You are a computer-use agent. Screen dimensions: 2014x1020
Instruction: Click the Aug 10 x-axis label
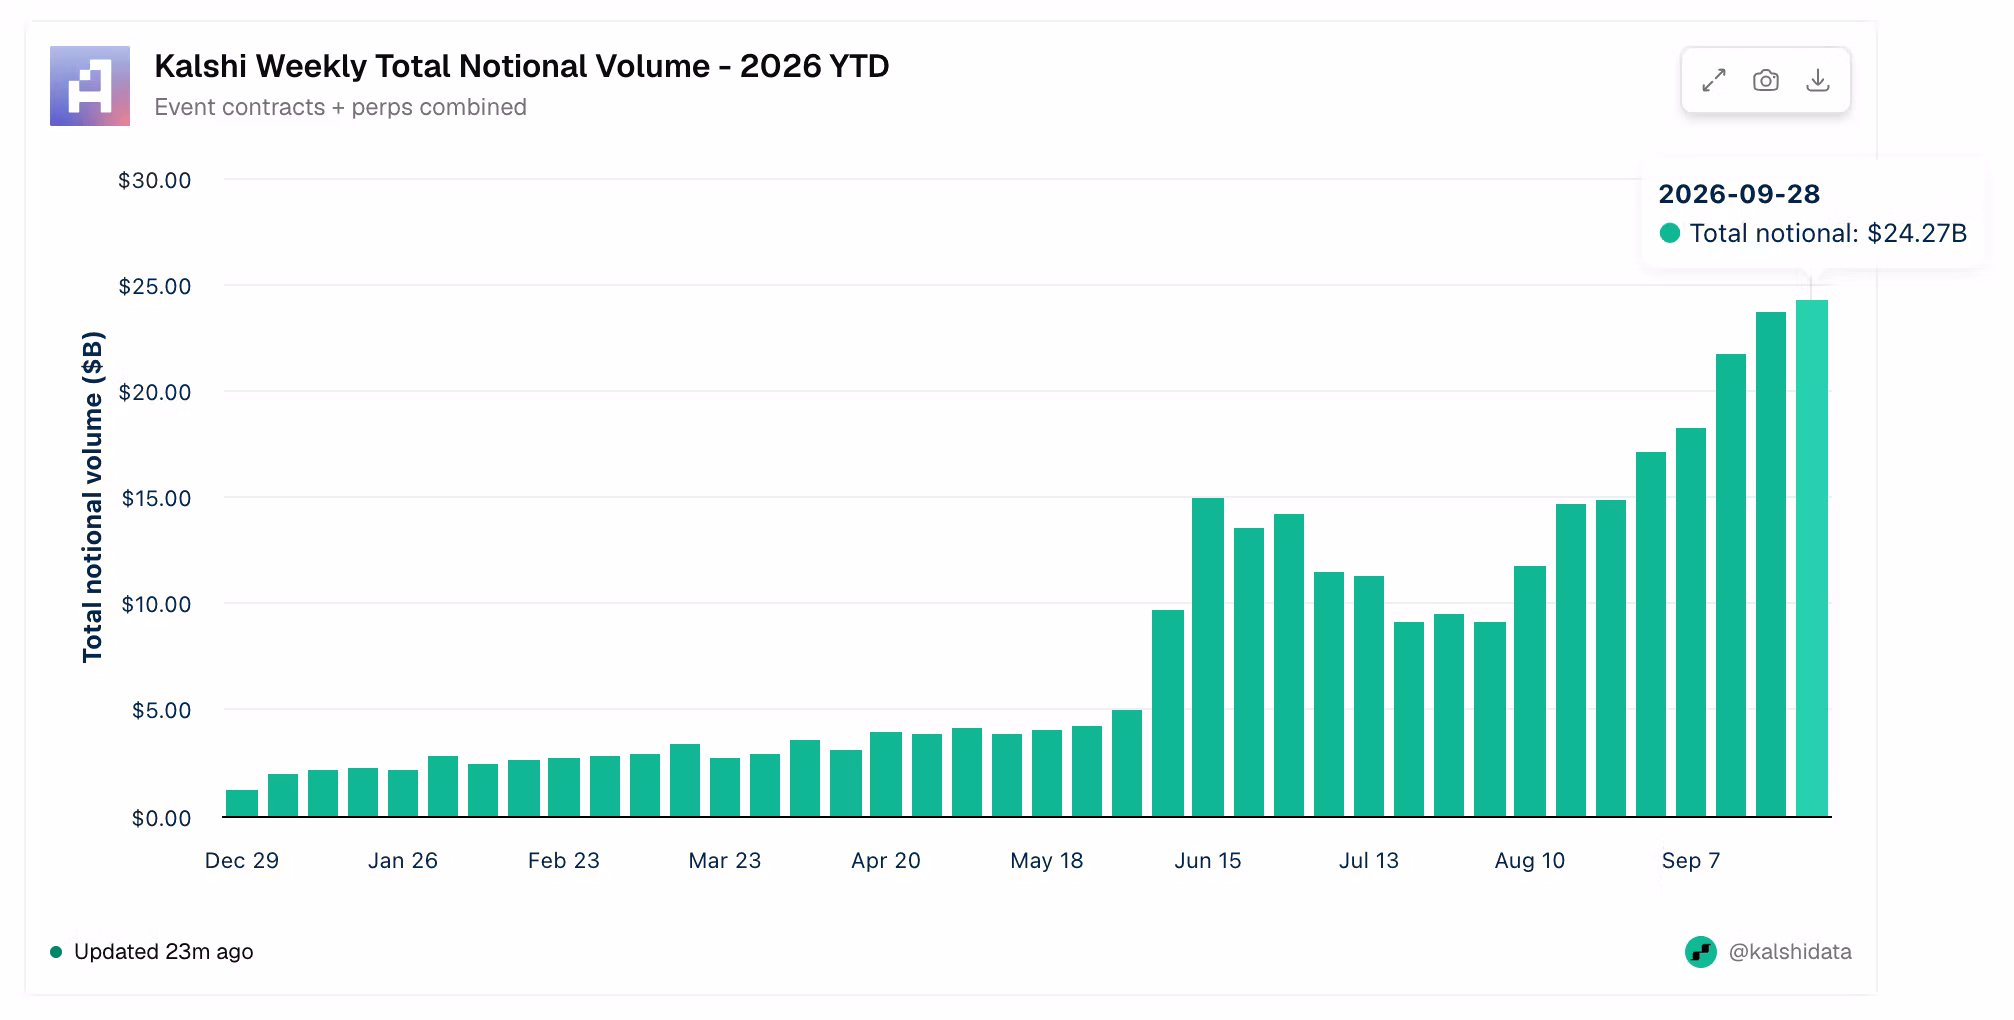click(x=1530, y=861)
